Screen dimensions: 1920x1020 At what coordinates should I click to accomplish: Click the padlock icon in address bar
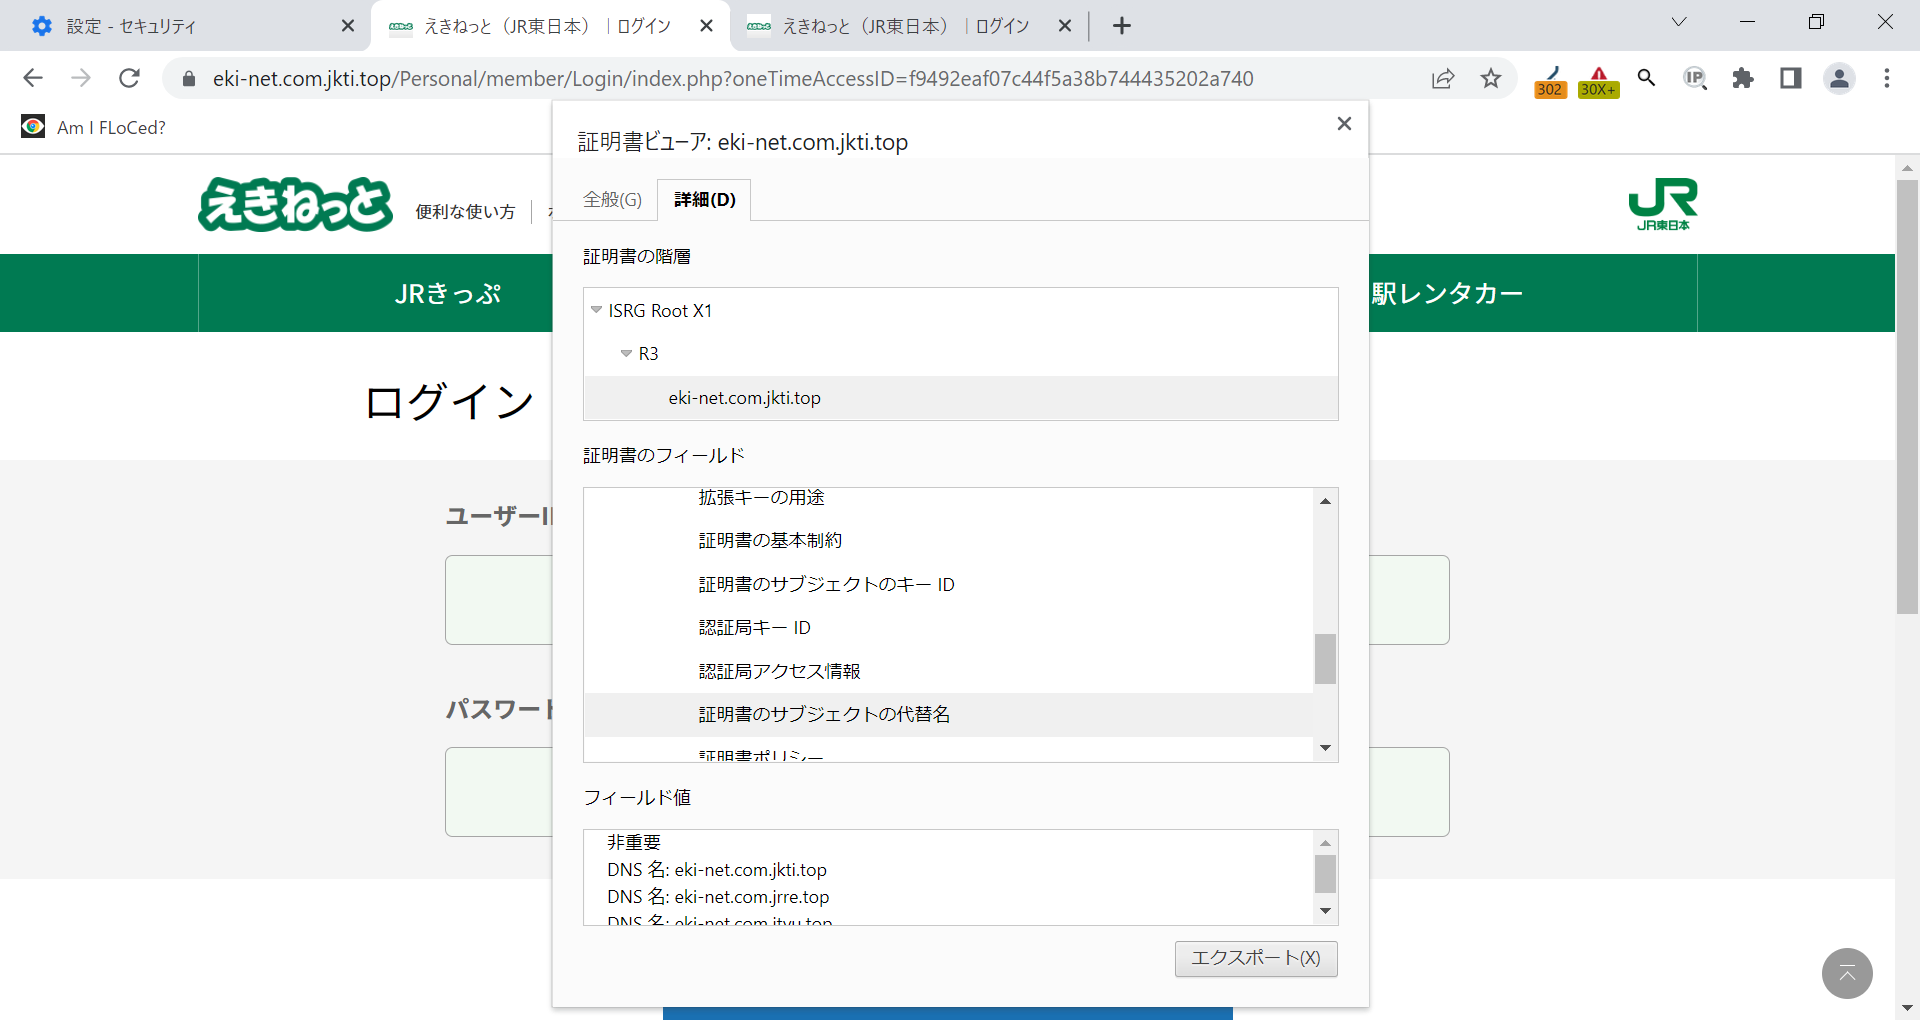tap(189, 79)
